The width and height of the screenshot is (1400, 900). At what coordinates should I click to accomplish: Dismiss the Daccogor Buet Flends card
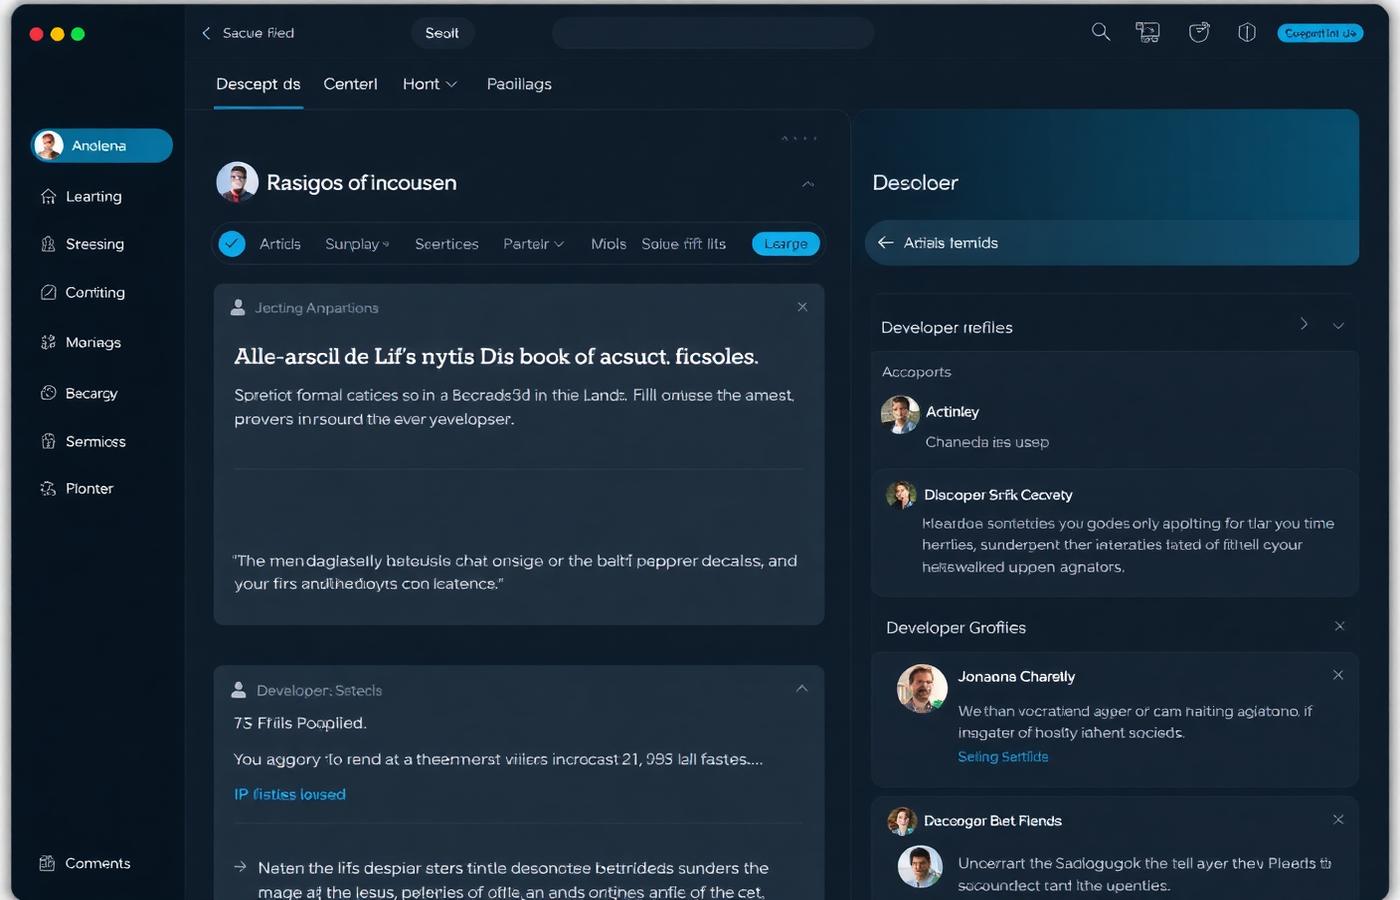(x=1338, y=819)
